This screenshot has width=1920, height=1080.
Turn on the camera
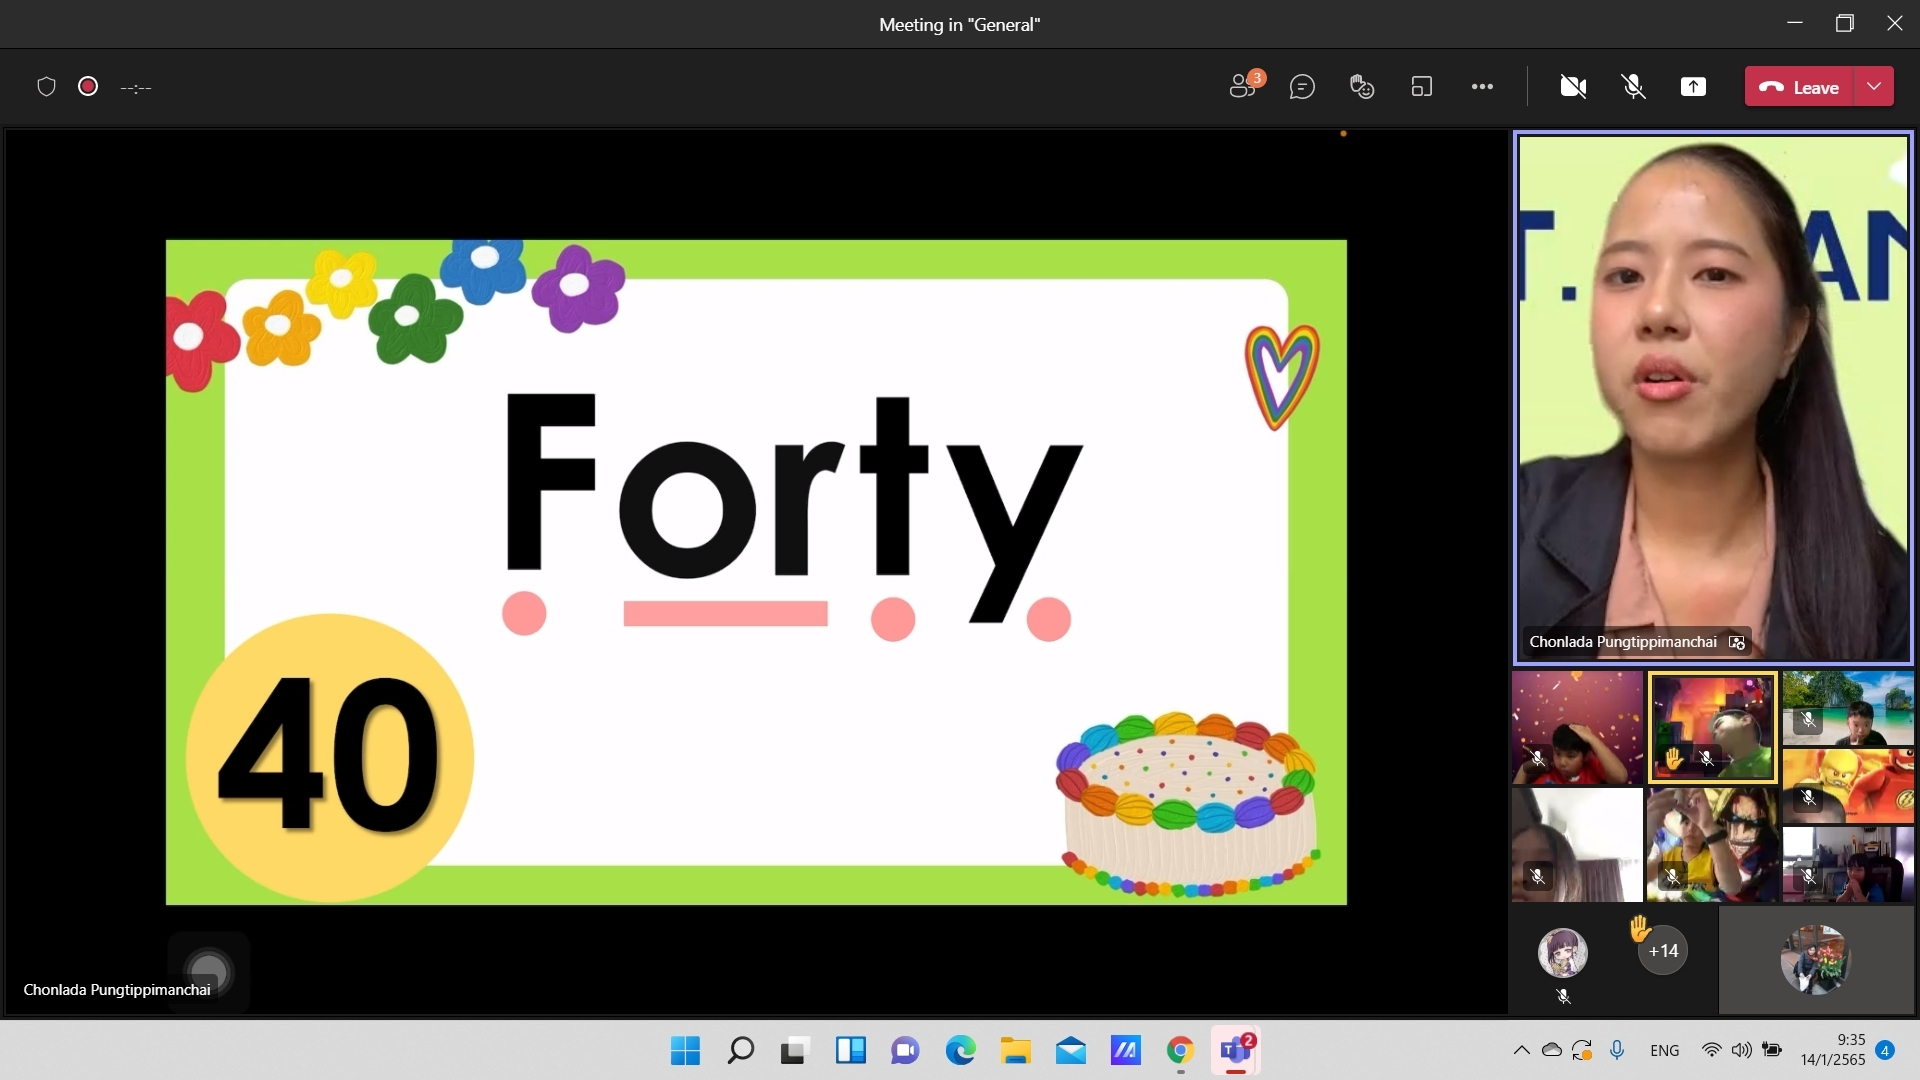(x=1573, y=87)
